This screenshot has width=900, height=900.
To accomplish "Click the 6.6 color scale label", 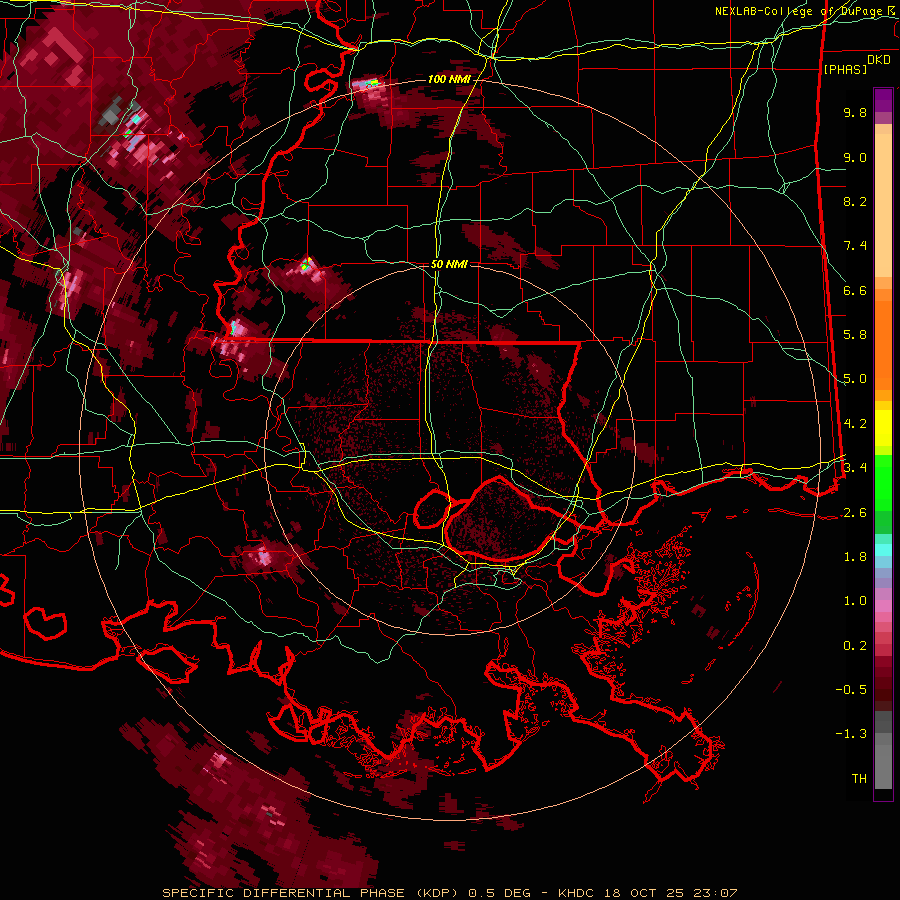I will 855,290.
